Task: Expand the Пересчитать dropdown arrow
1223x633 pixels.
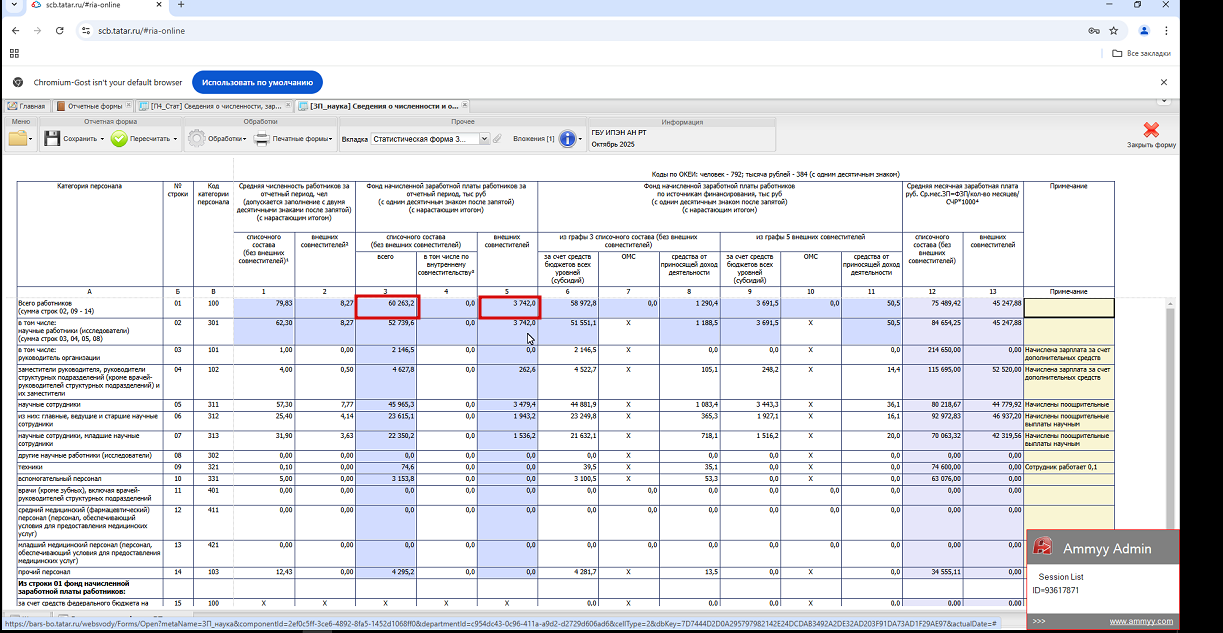Action: [x=175, y=140]
